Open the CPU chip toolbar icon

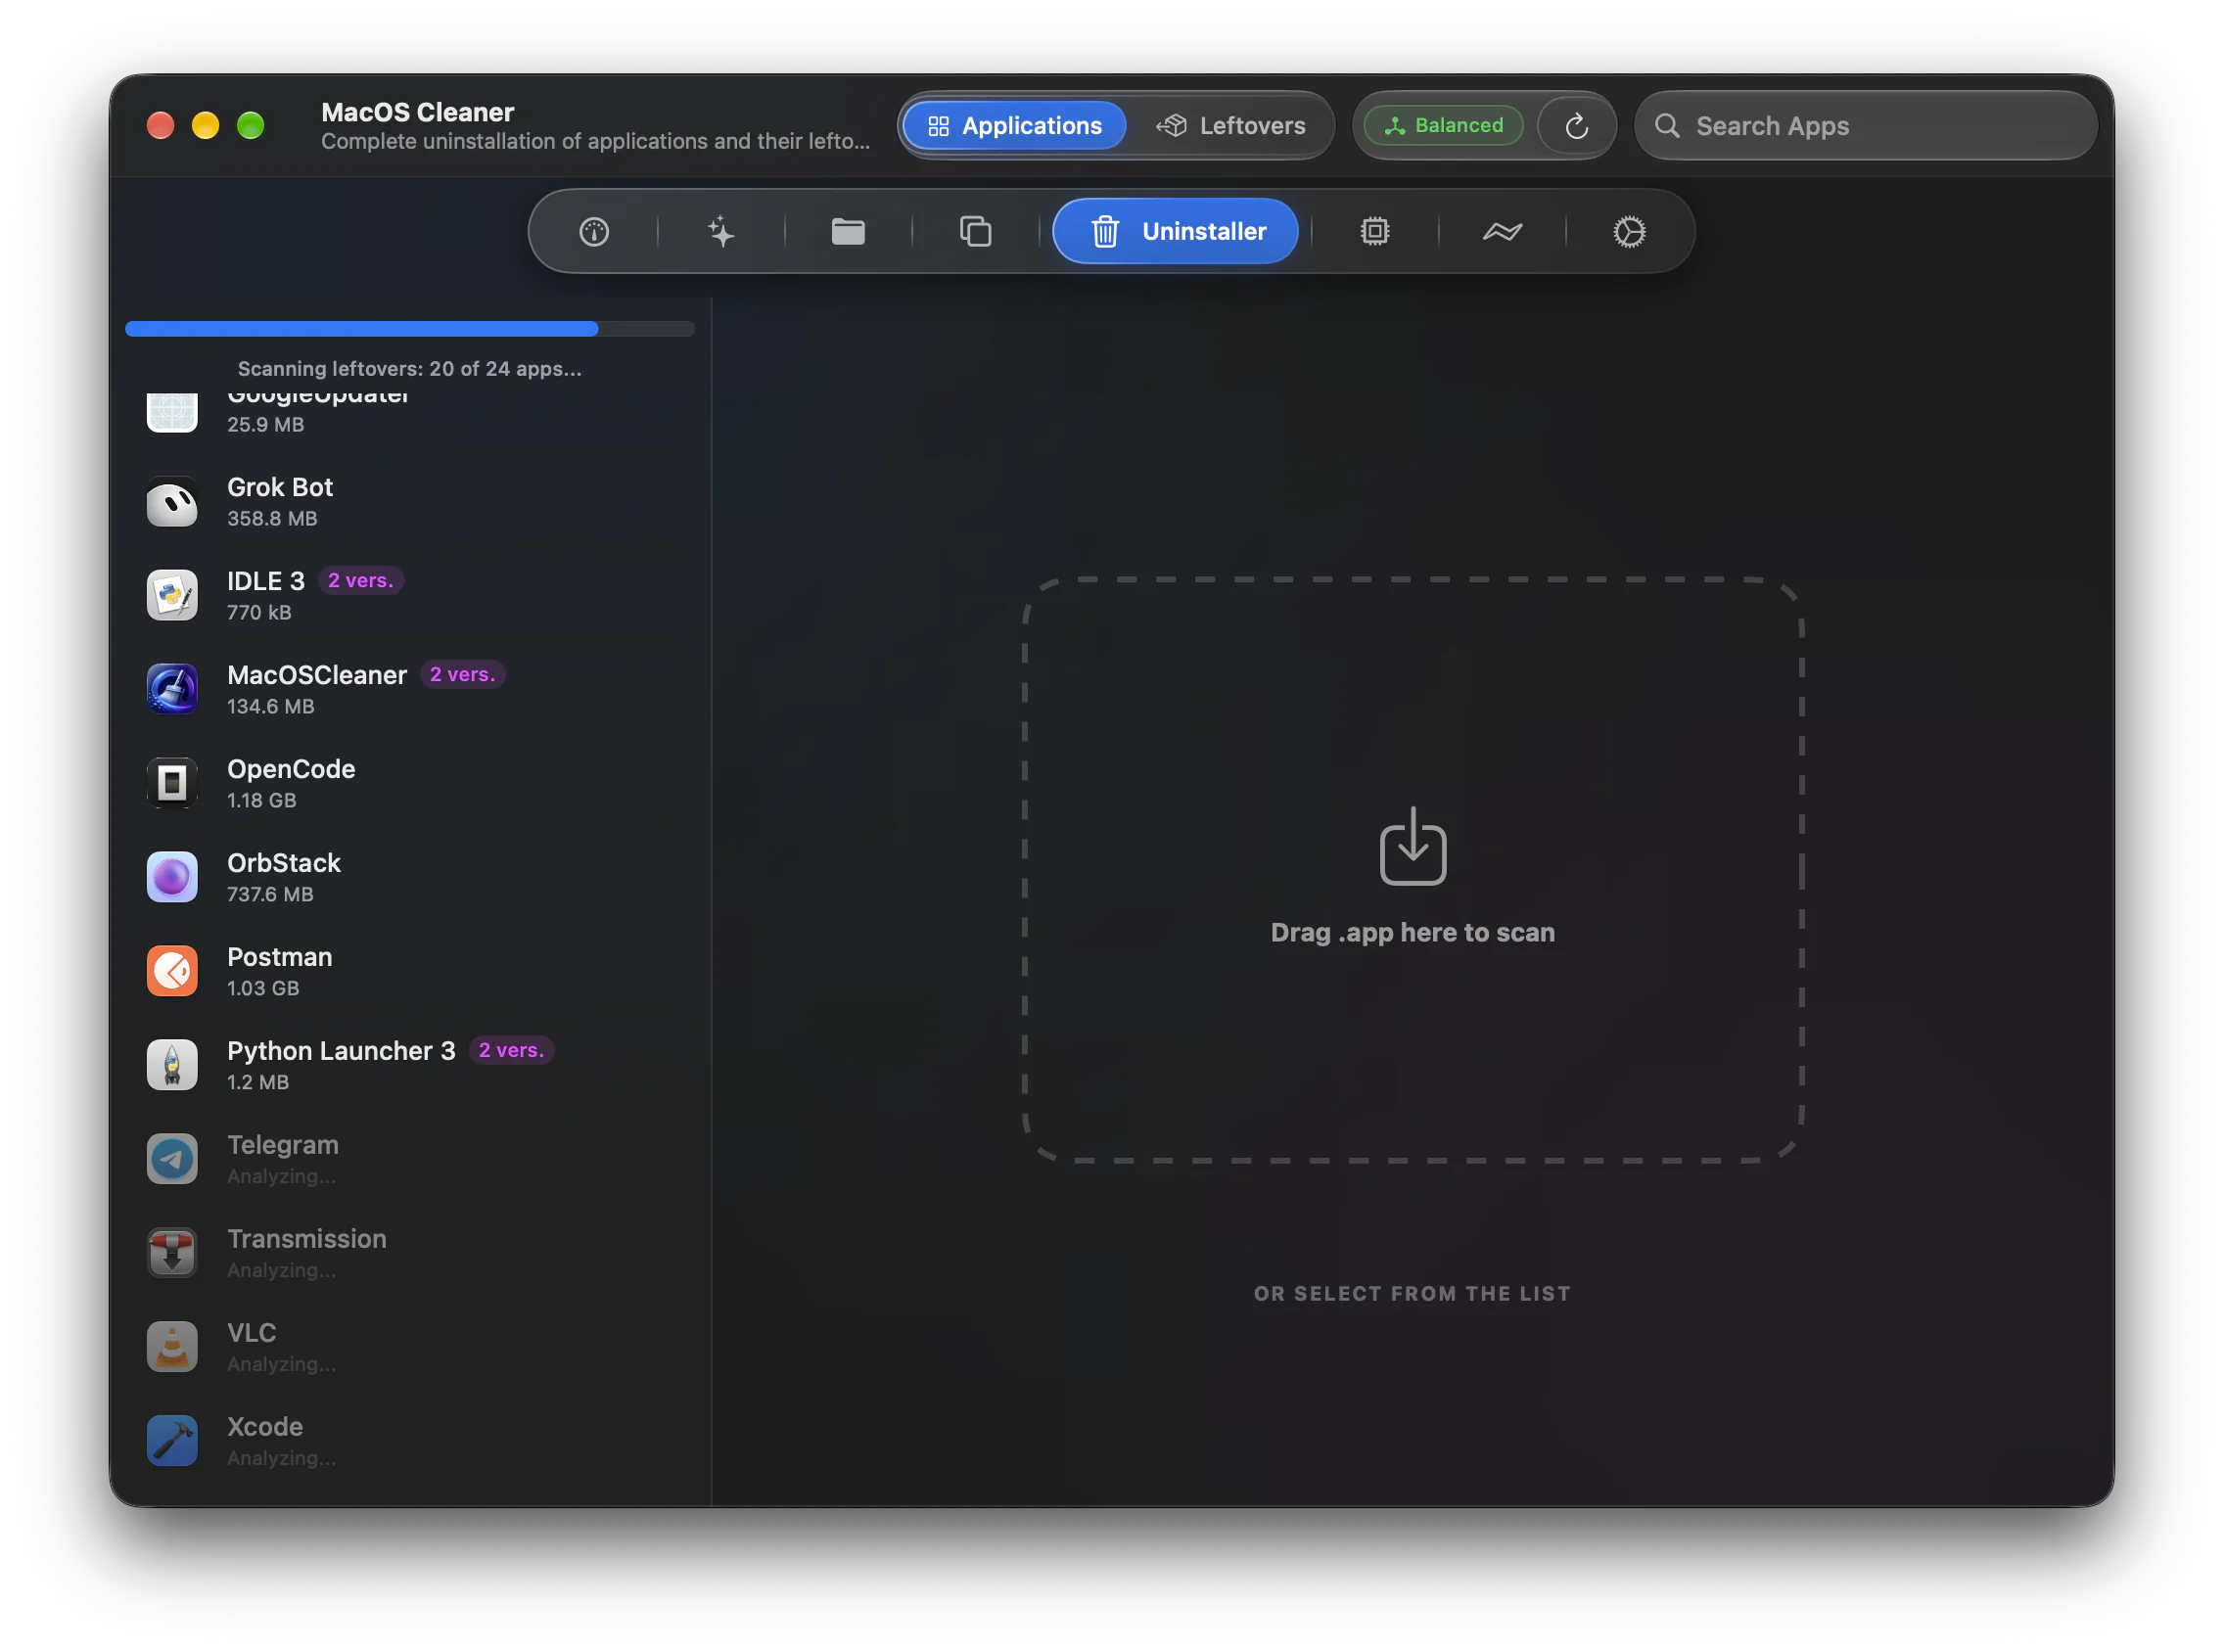1375,232
